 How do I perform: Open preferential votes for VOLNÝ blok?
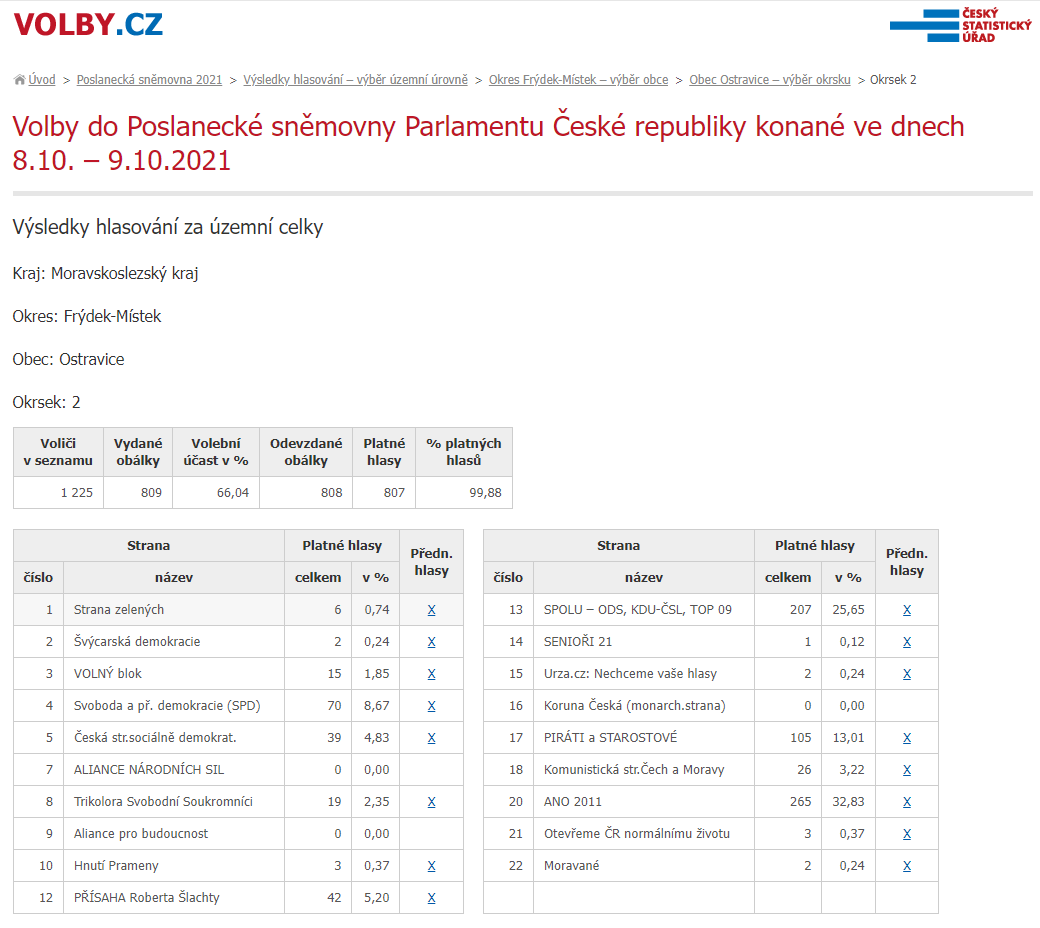(431, 674)
